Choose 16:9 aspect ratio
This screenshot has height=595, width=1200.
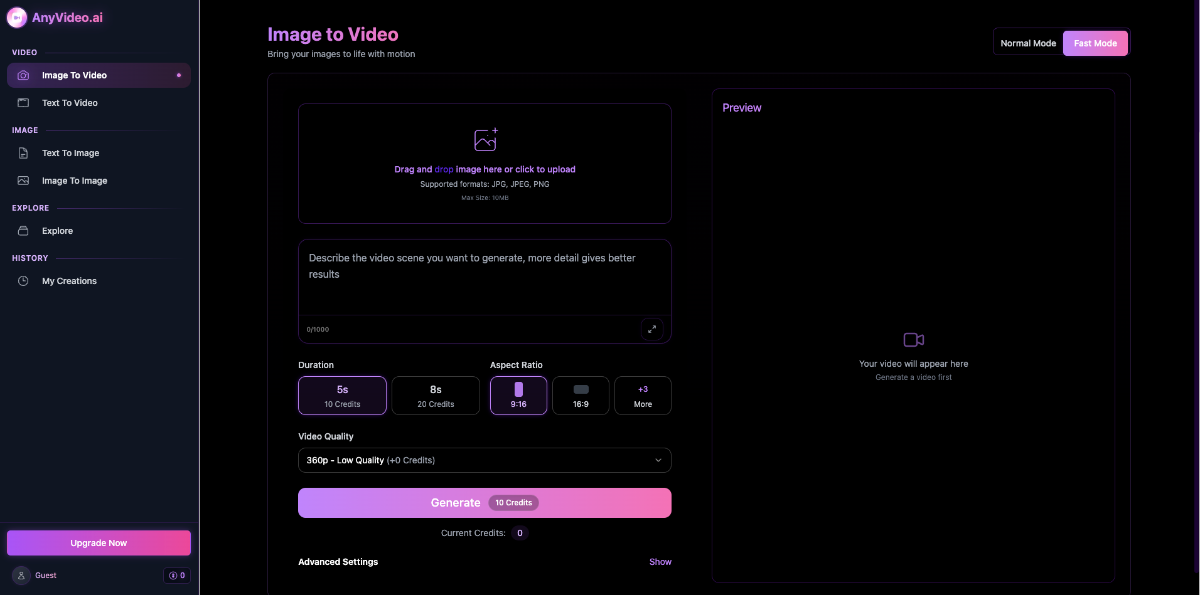580,395
